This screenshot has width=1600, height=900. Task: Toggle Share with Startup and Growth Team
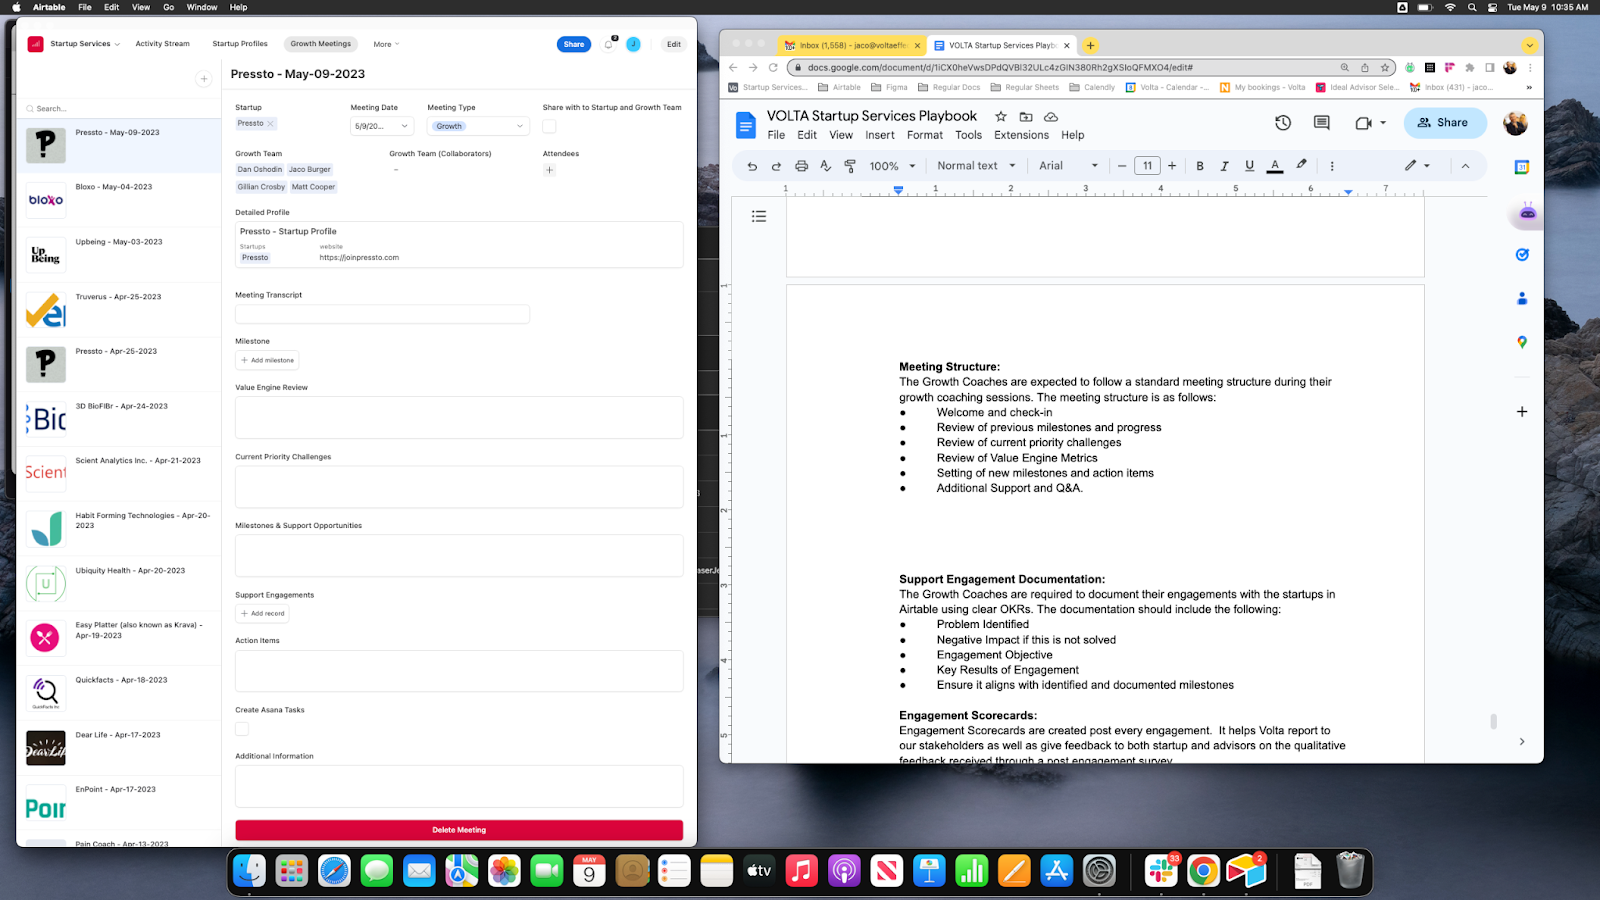click(x=549, y=126)
